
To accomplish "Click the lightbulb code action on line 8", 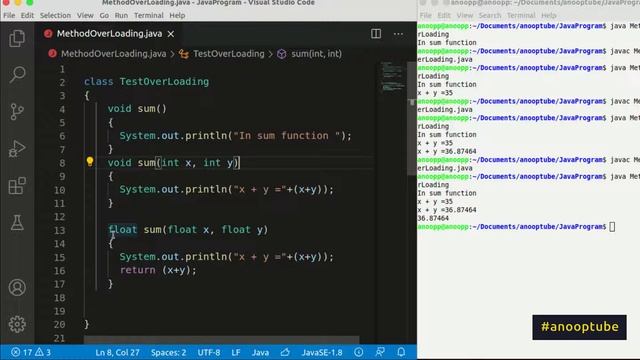I will pyautogui.click(x=90, y=162).
